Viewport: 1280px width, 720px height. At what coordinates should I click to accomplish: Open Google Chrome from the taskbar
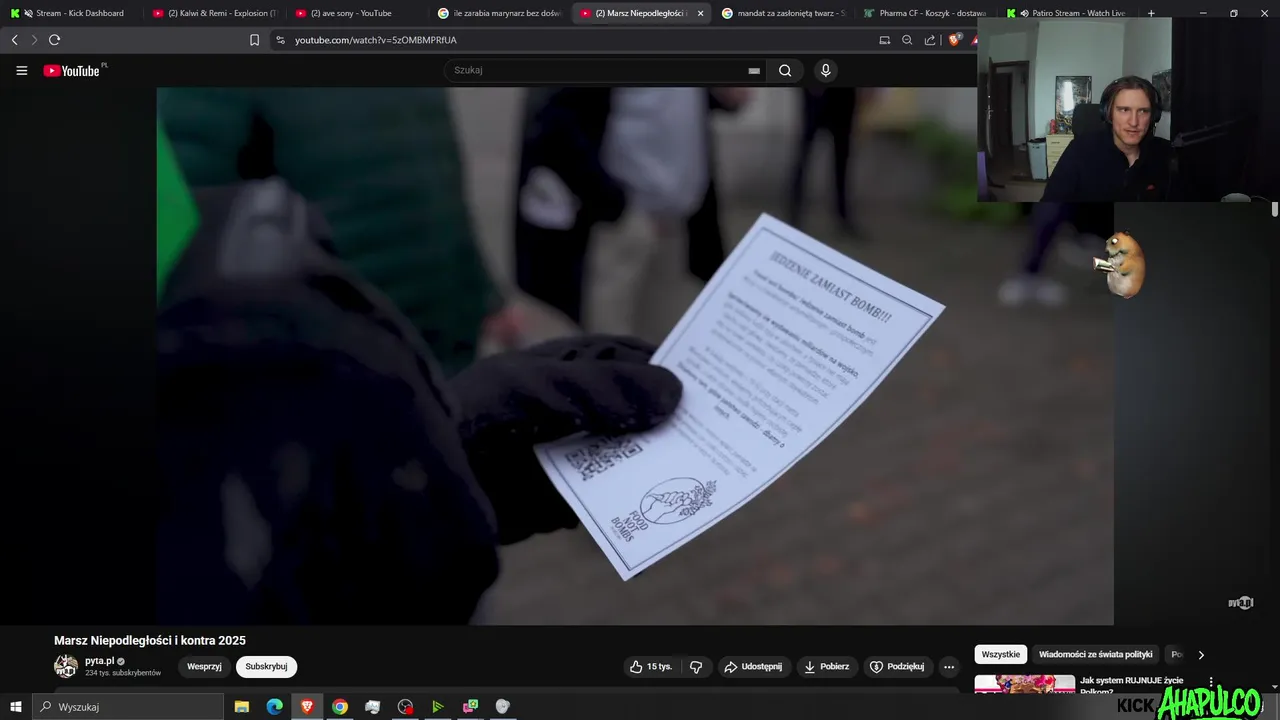[x=340, y=707]
